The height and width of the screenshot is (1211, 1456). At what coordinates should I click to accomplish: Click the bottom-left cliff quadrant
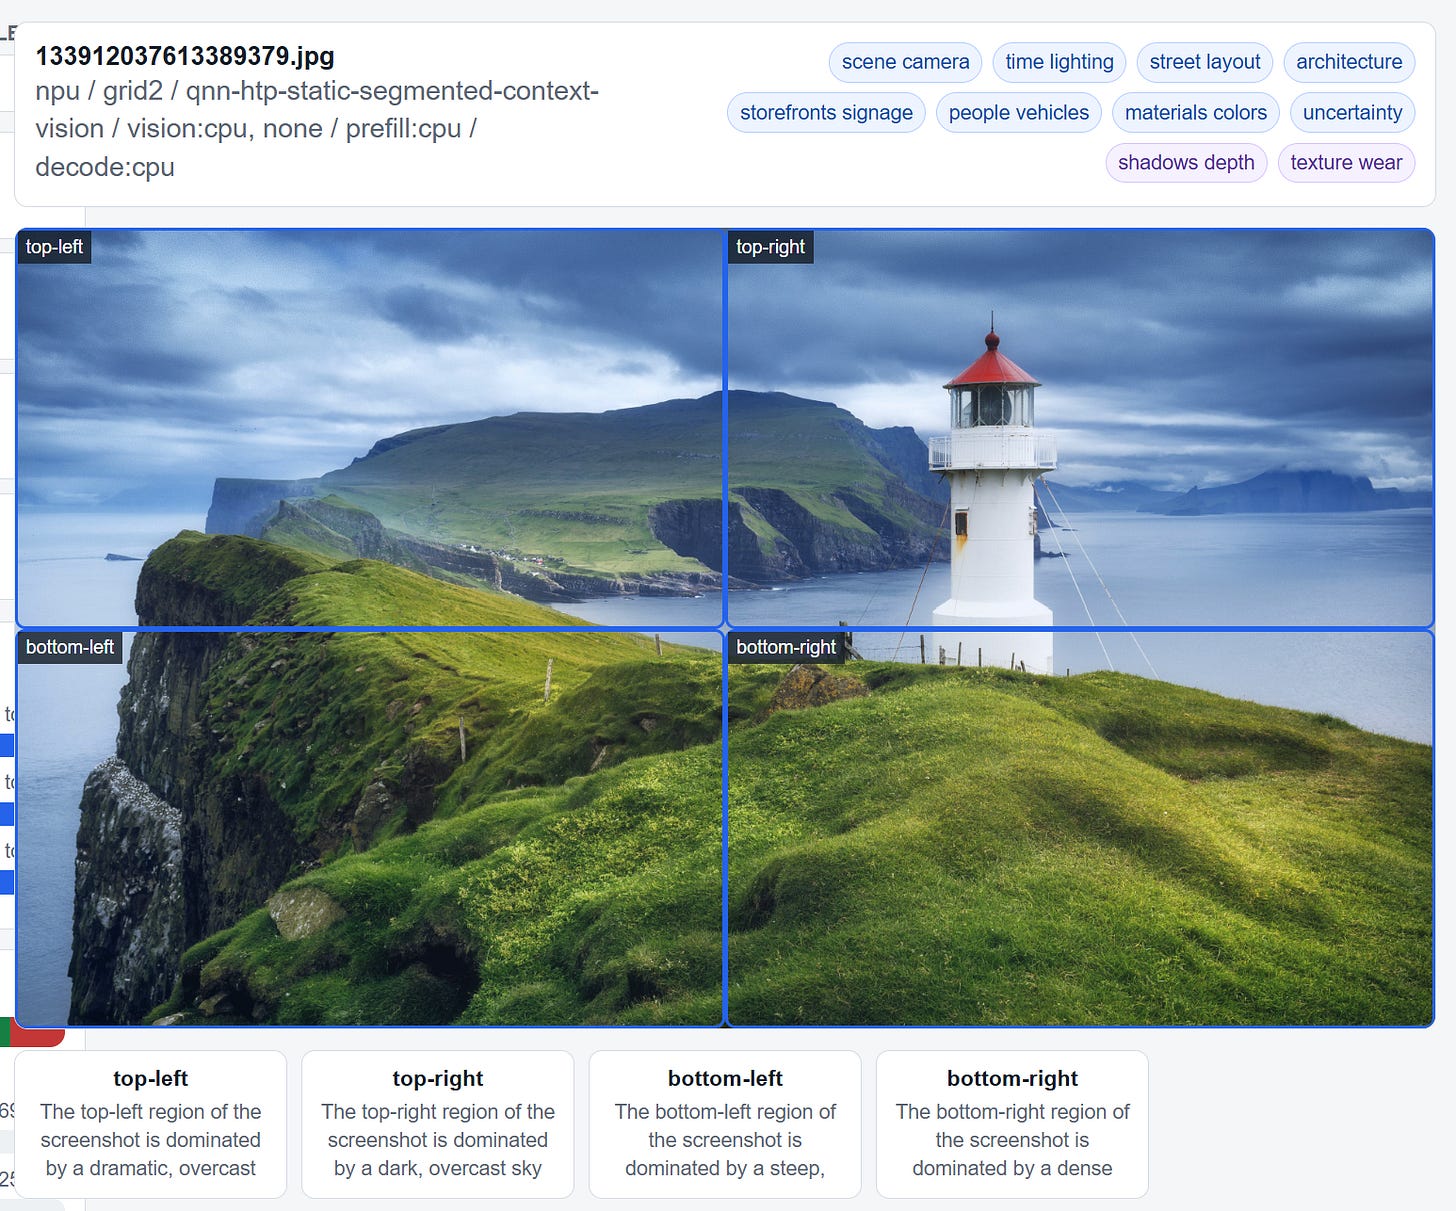click(x=370, y=828)
